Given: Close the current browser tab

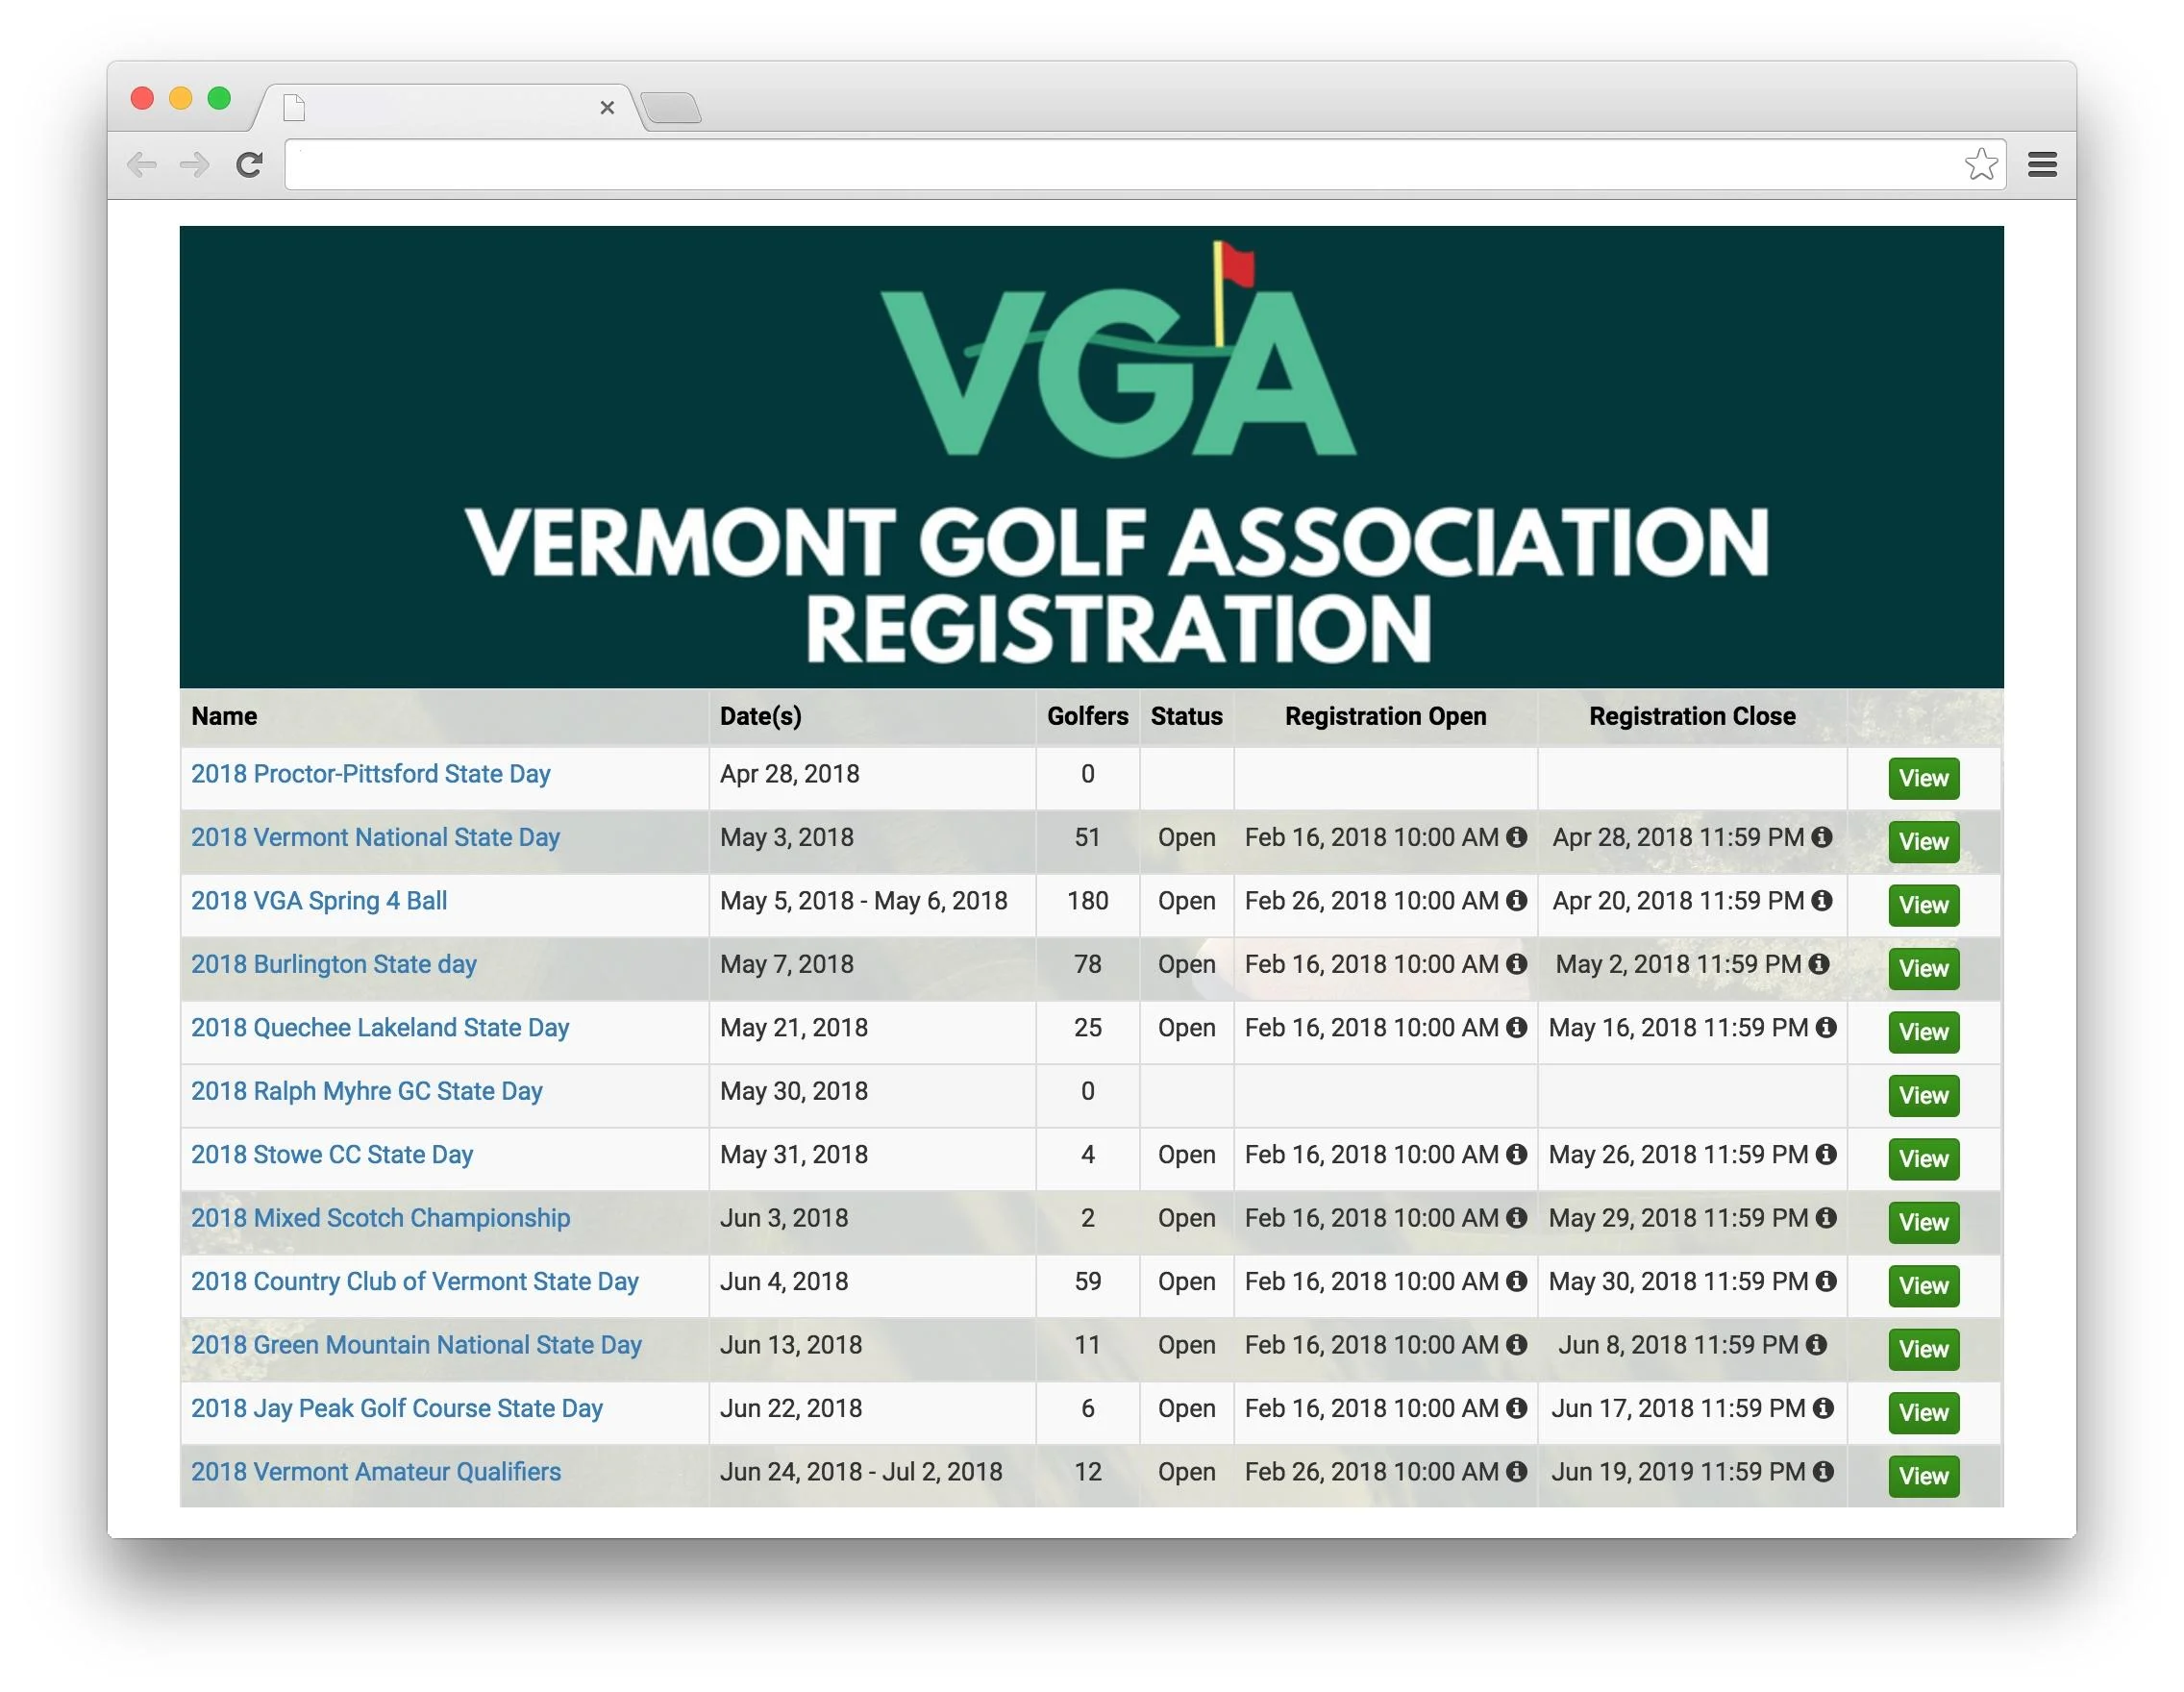Looking at the screenshot, I should point(607,108).
